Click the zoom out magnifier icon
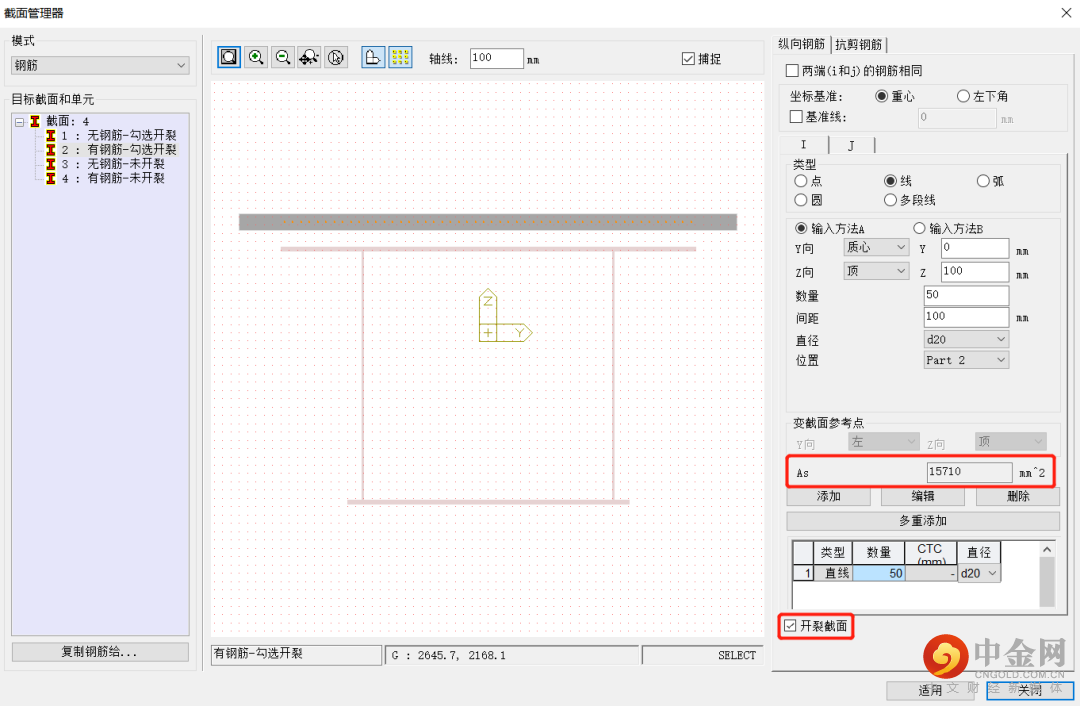1080x706 pixels. click(282, 57)
